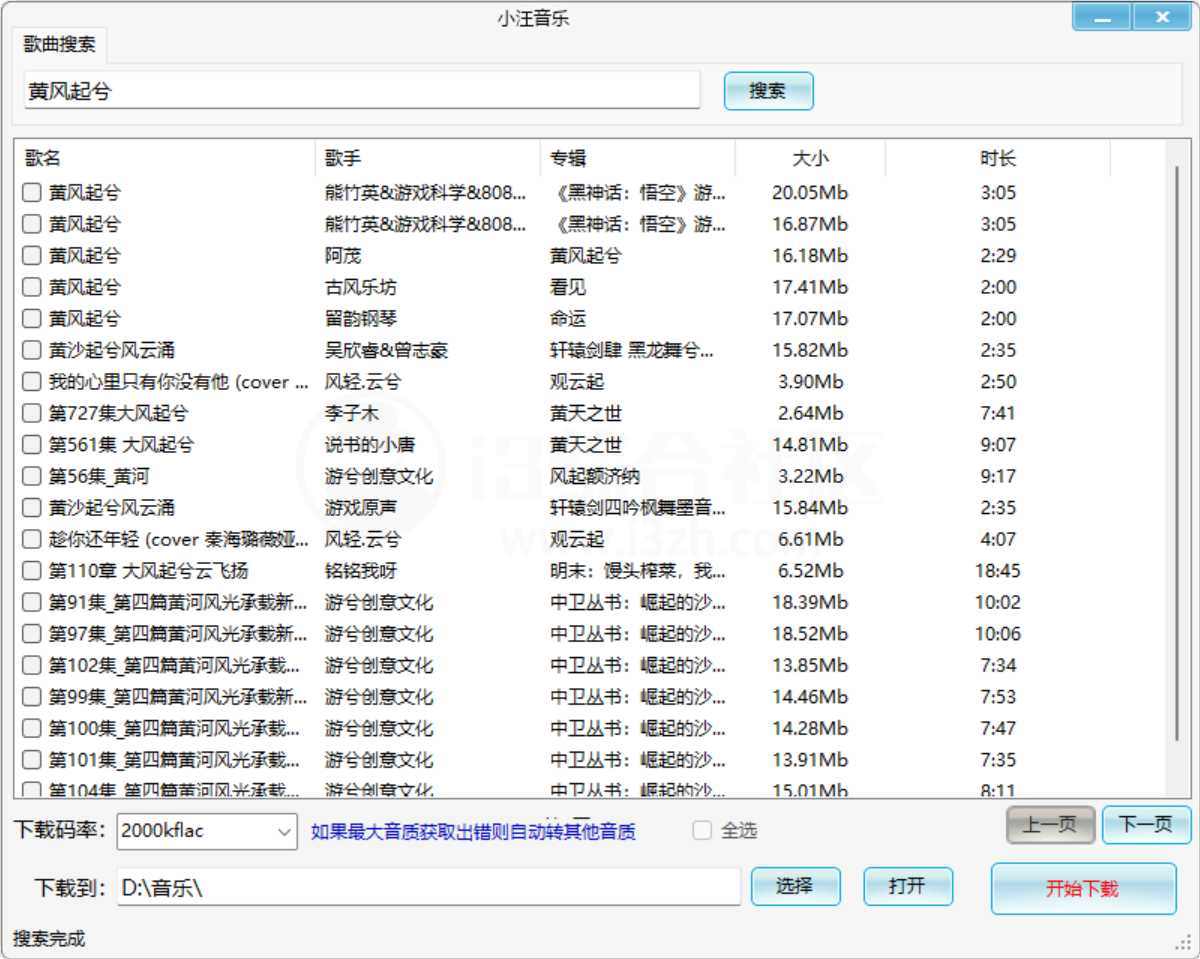1200x959 pixels.
Task: Tick the 趁你还年轻 row checkbox
Action: click(x=32, y=539)
